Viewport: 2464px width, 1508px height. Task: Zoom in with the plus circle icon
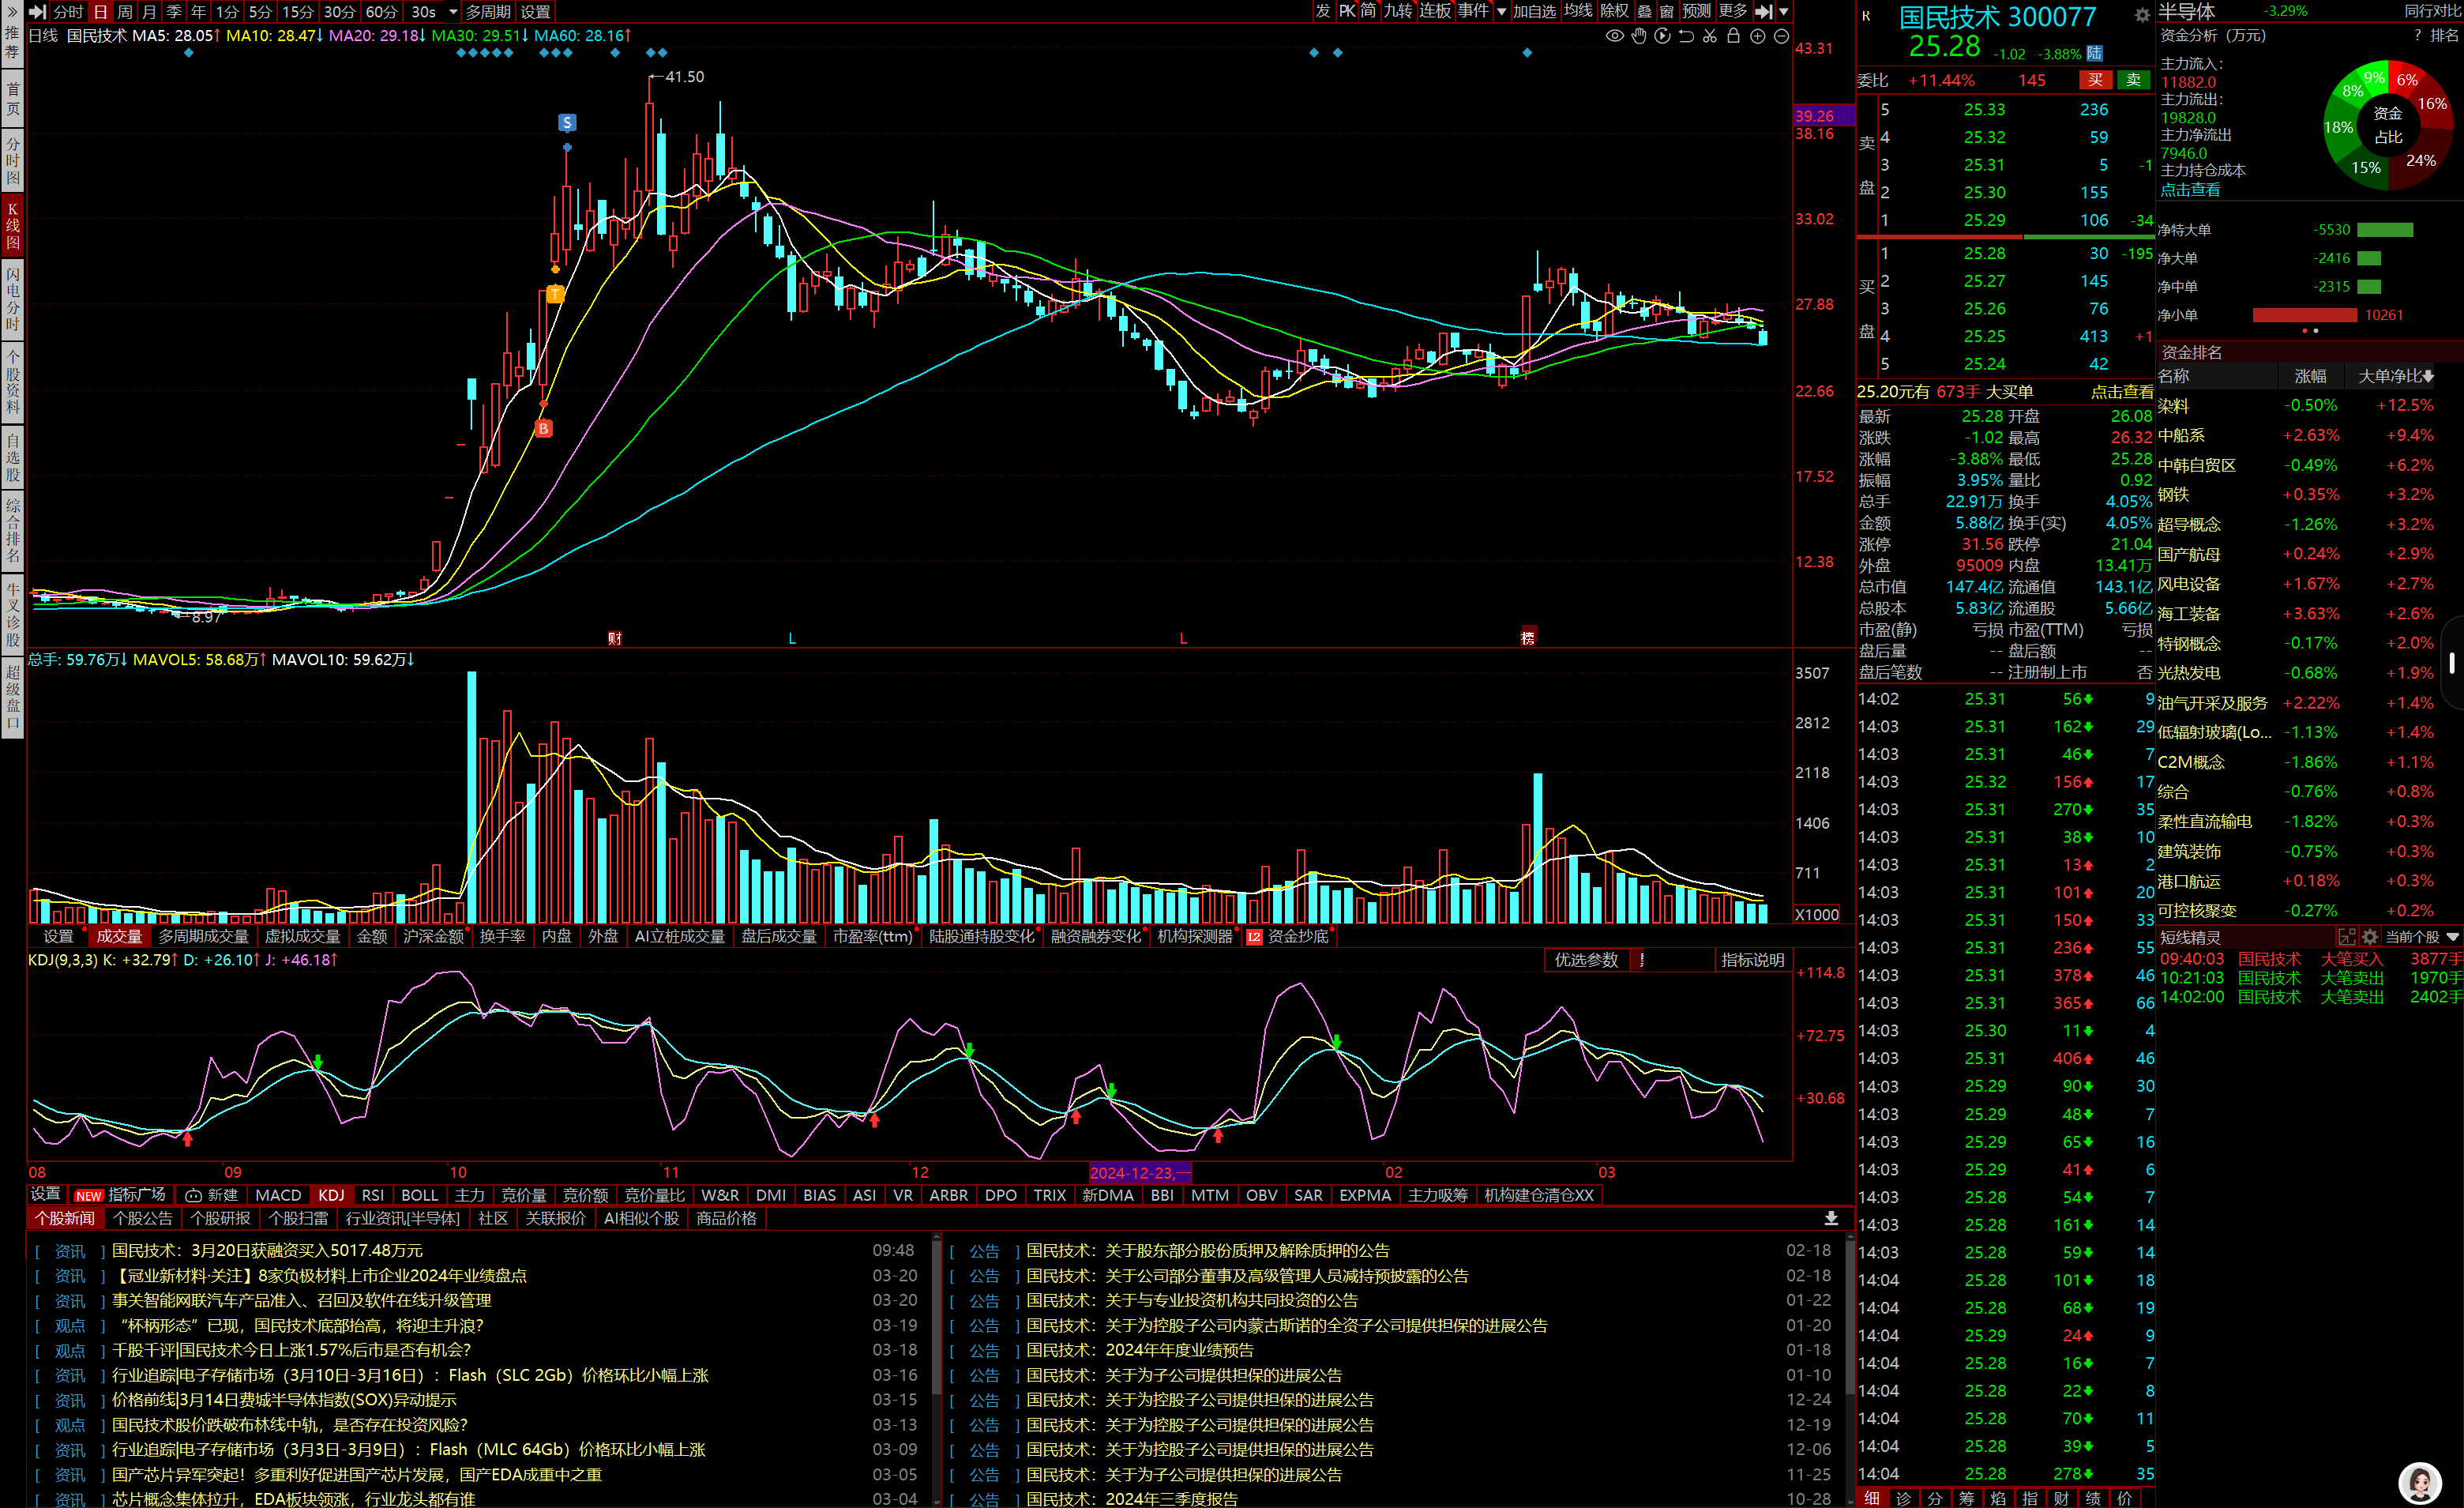[1758, 36]
